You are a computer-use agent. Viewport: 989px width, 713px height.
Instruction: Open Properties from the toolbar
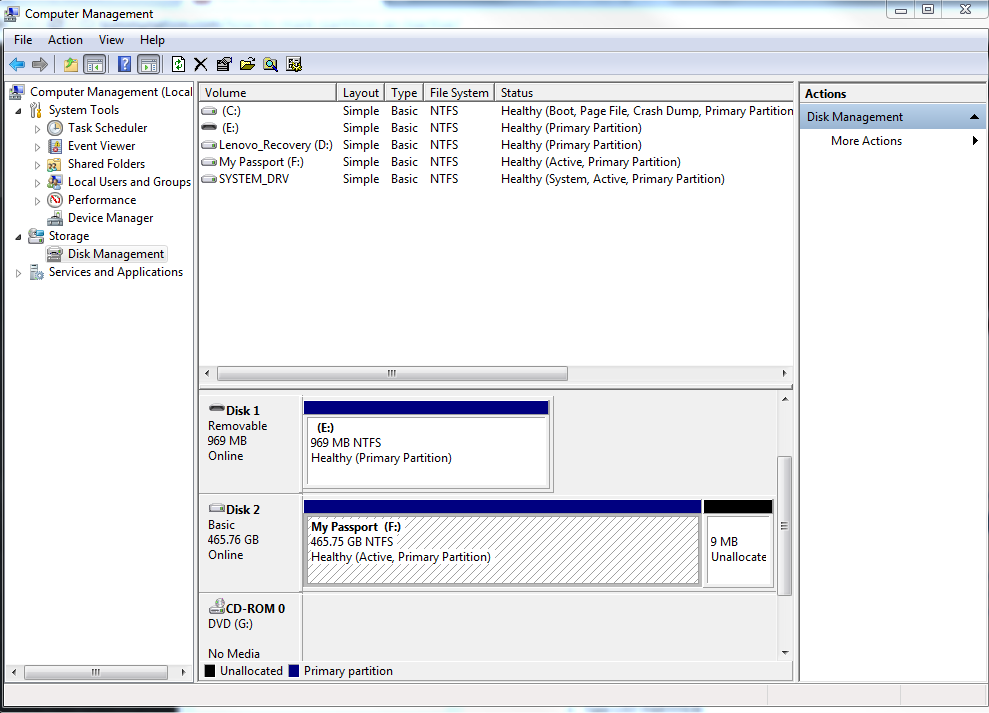(222, 63)
